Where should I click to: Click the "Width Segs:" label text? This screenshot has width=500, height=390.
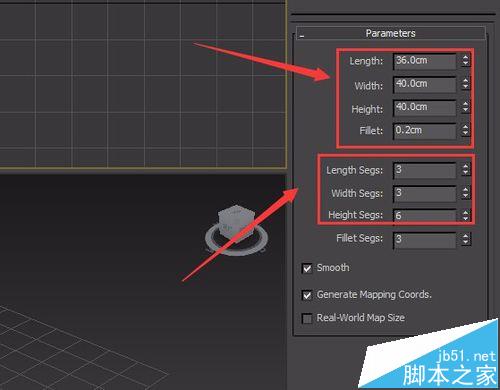coord(357,193)
